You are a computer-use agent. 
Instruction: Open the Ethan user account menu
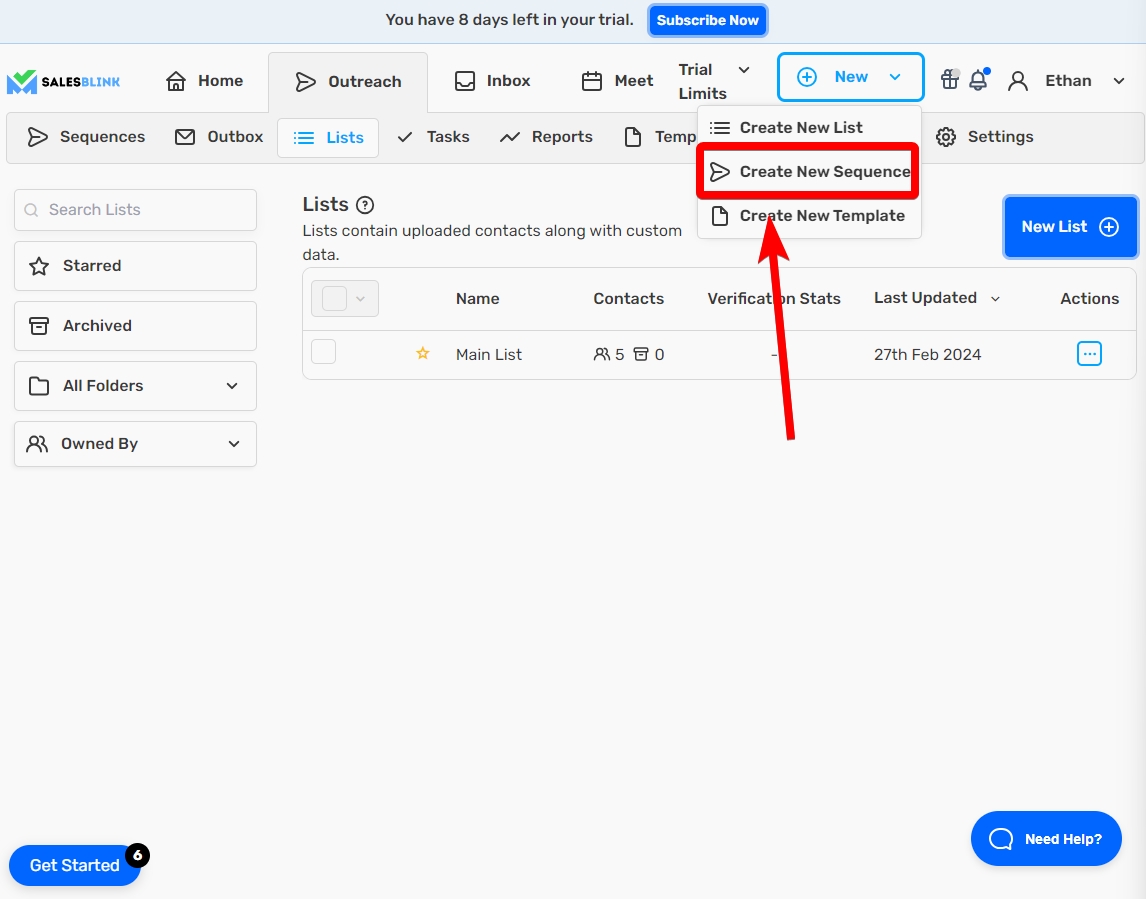tap(1067, 81)
